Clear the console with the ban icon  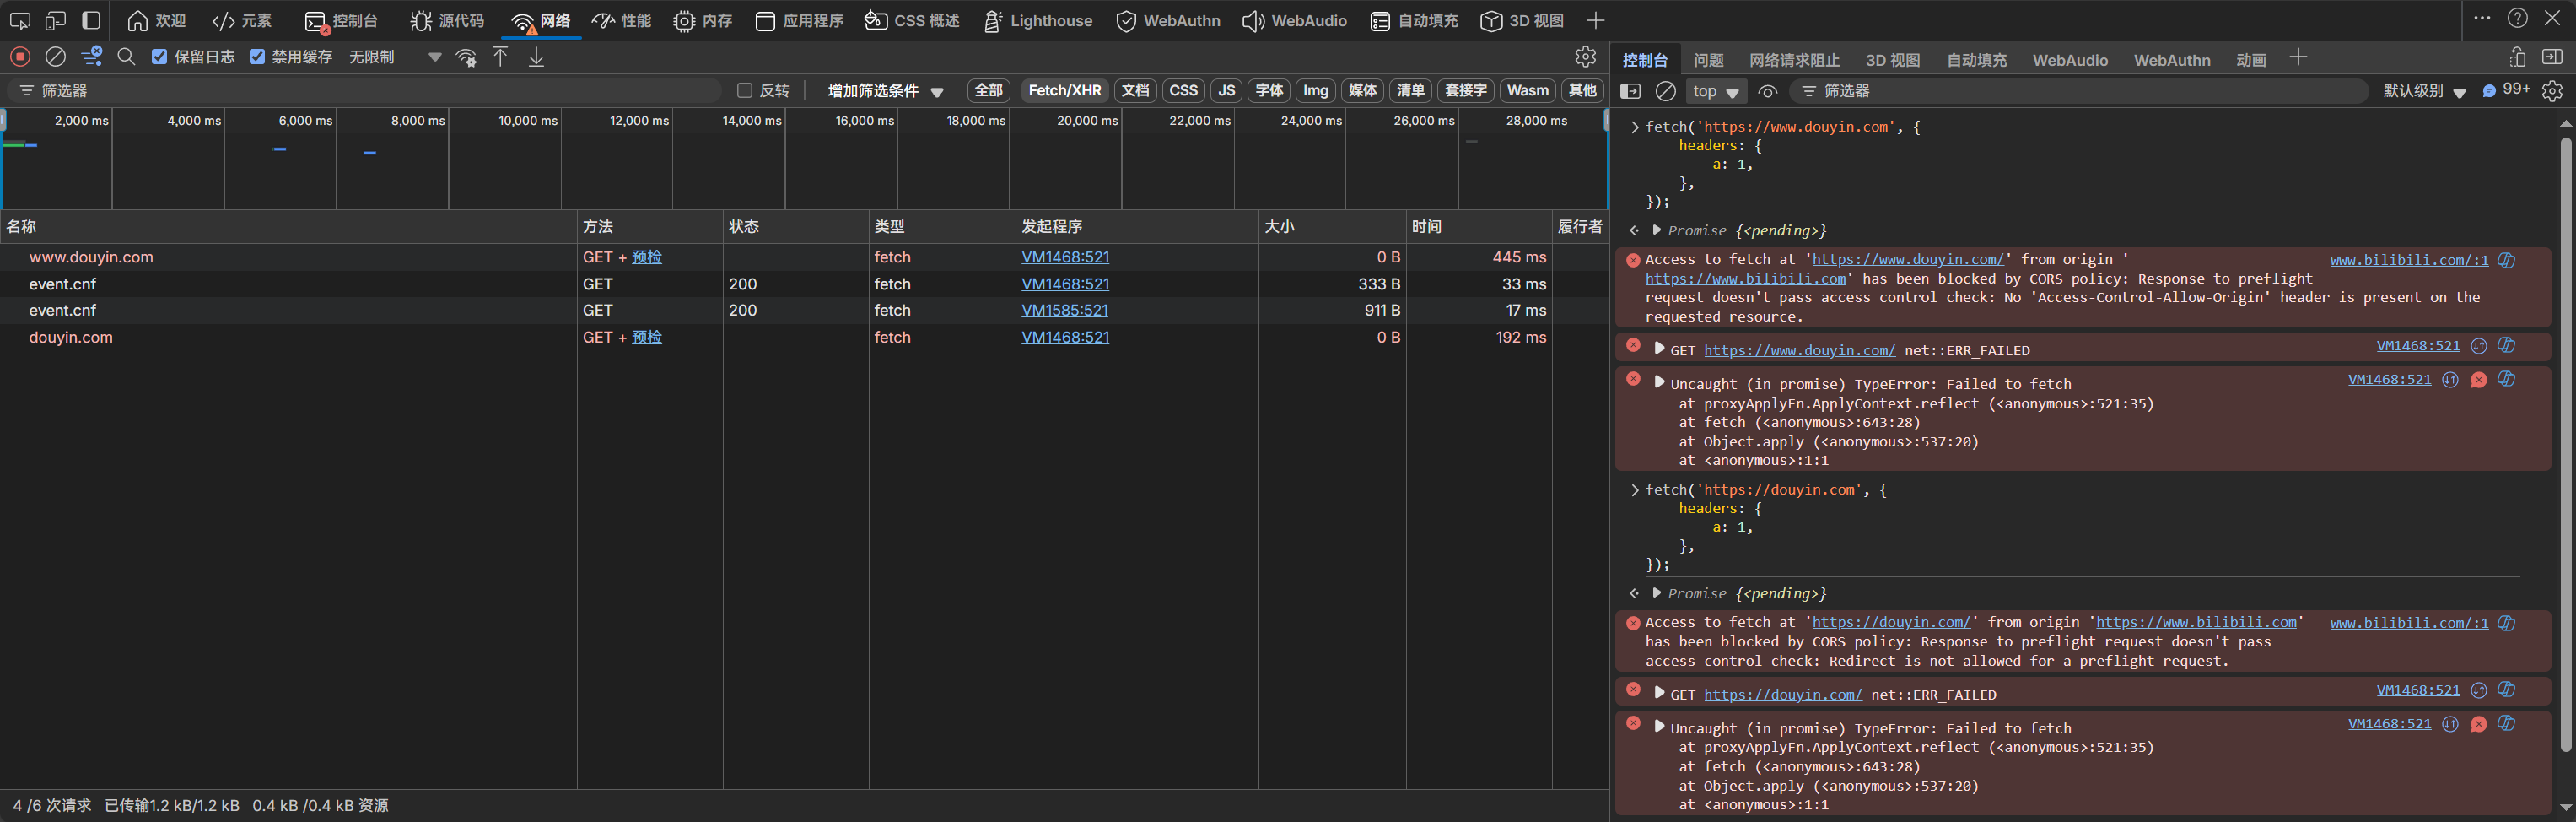pyautogui.click(x=1665, y=91)
